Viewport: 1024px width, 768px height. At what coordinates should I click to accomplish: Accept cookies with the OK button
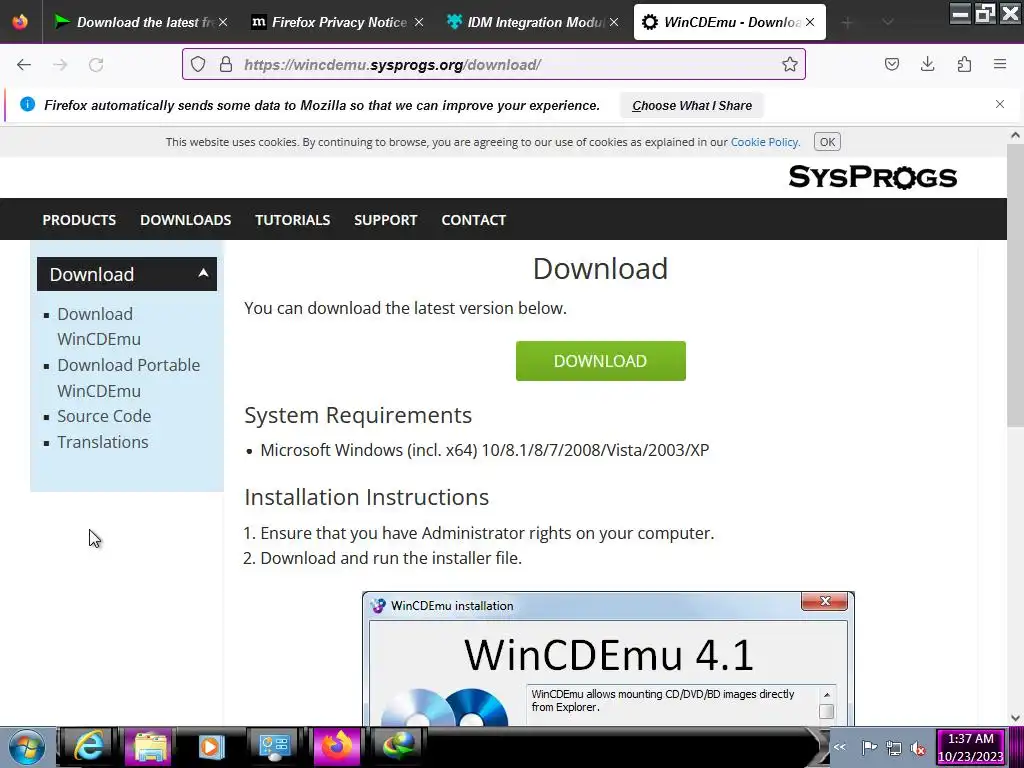coord(827,142)
